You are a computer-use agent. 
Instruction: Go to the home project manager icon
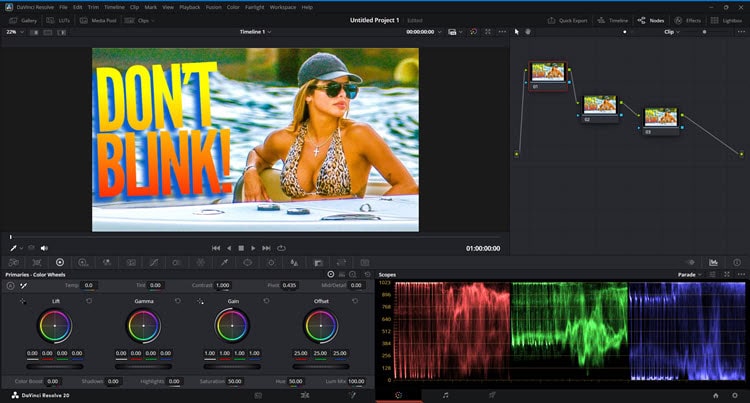click(x=716, y=395)
